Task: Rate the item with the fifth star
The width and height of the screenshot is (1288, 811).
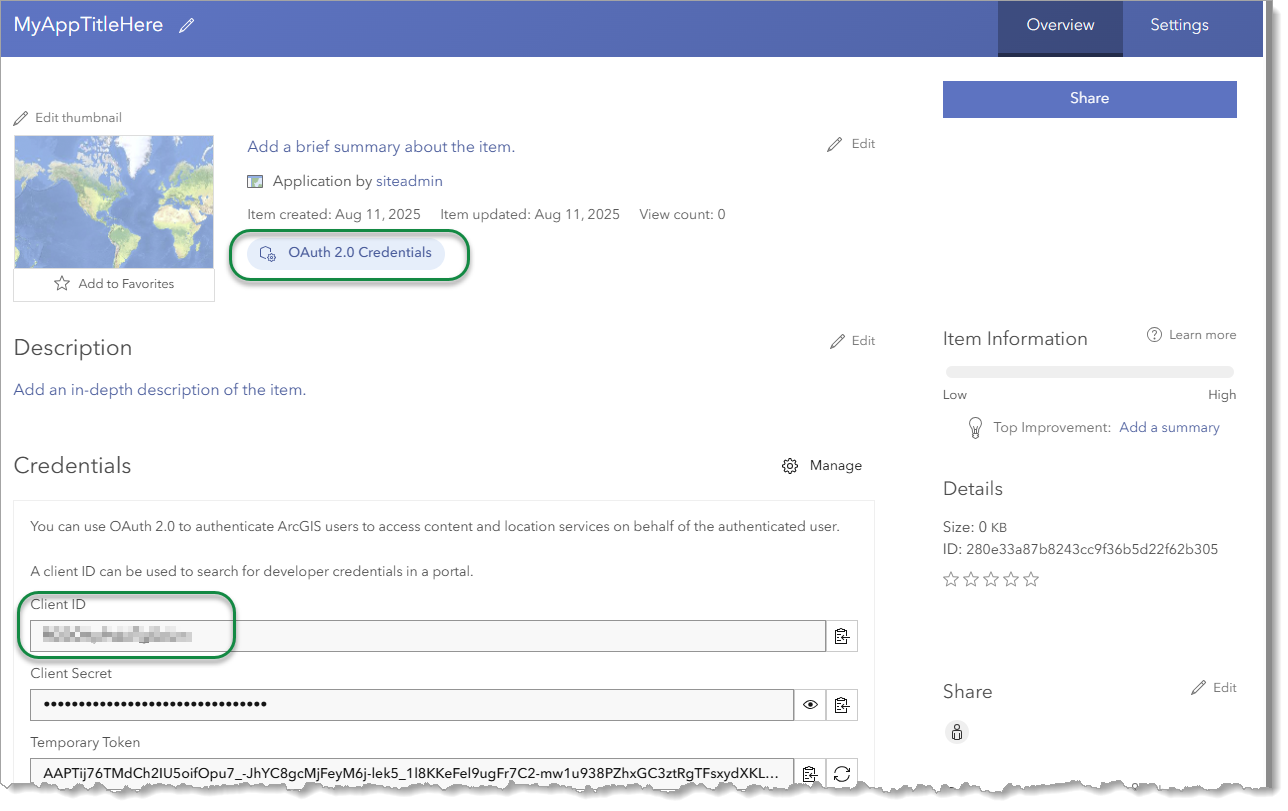Action: (1031, 580)
